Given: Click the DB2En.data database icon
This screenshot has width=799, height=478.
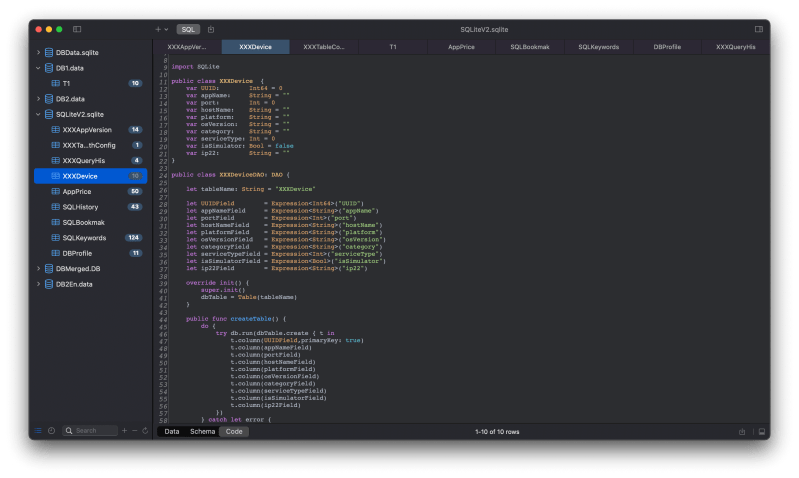Looking at the screenshot, I should point(49,284).
